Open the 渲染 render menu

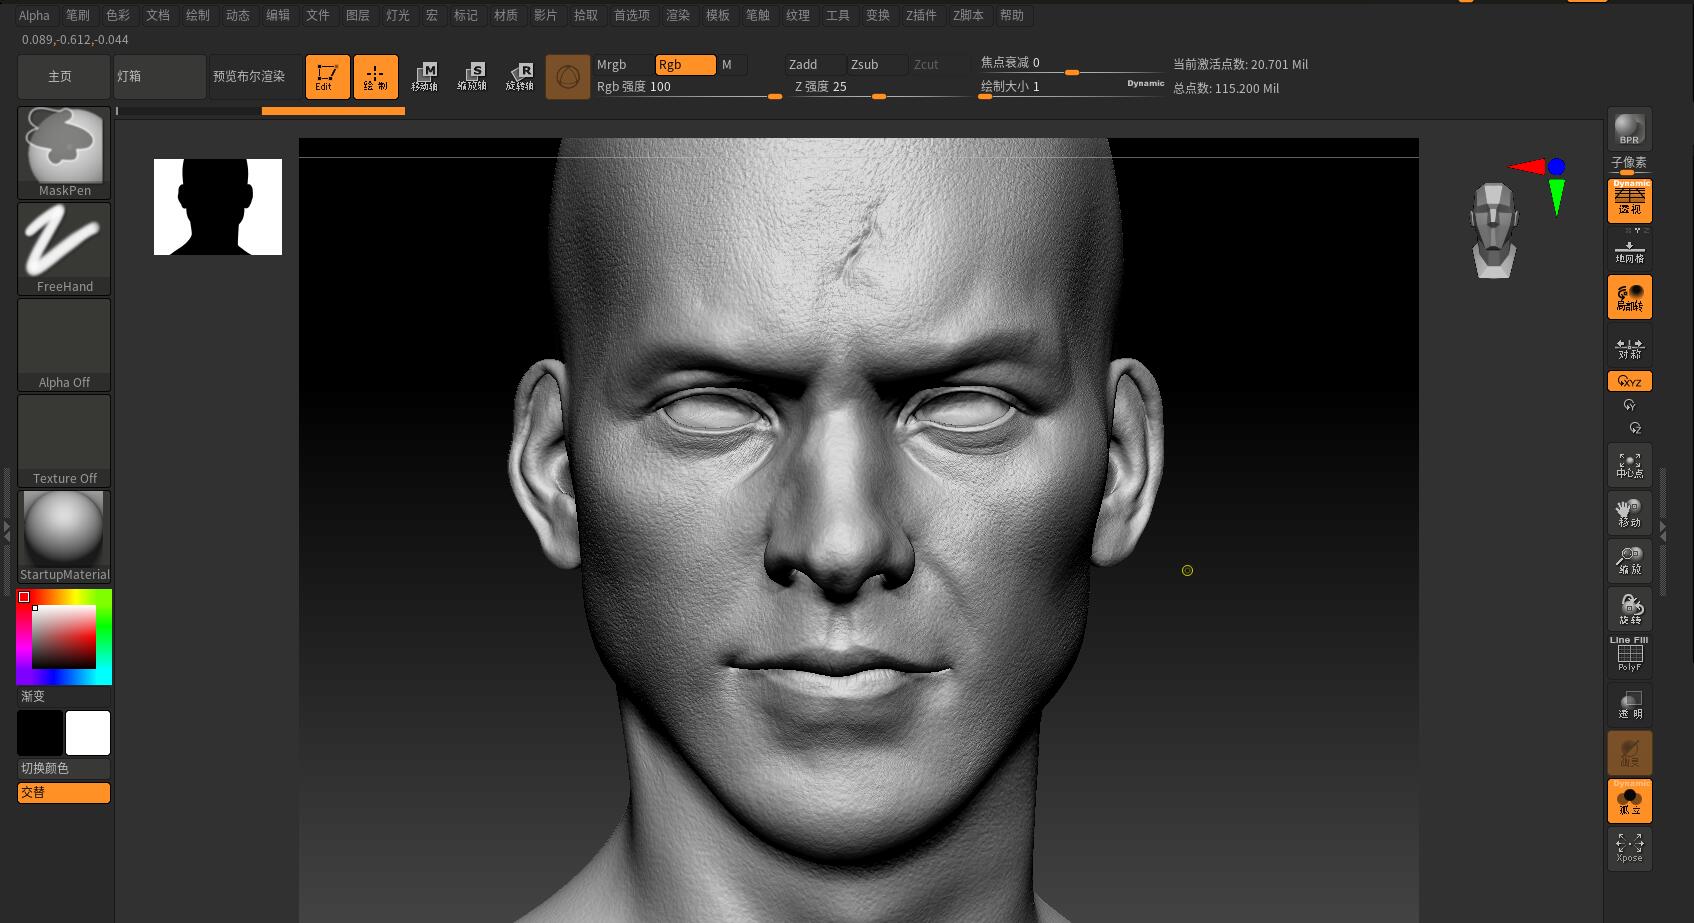(678, 15)
